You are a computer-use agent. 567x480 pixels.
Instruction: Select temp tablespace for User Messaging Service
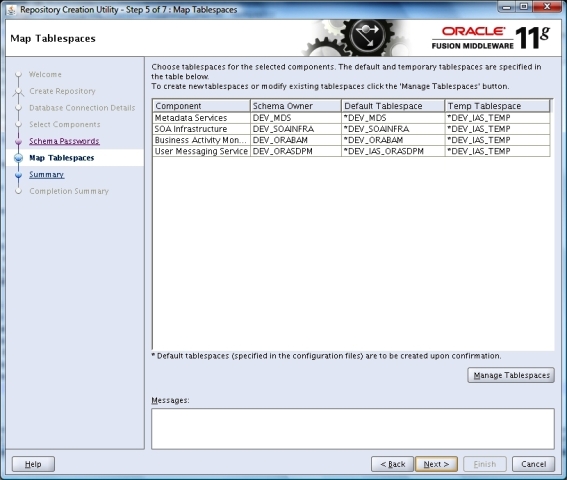pos(498,151)
